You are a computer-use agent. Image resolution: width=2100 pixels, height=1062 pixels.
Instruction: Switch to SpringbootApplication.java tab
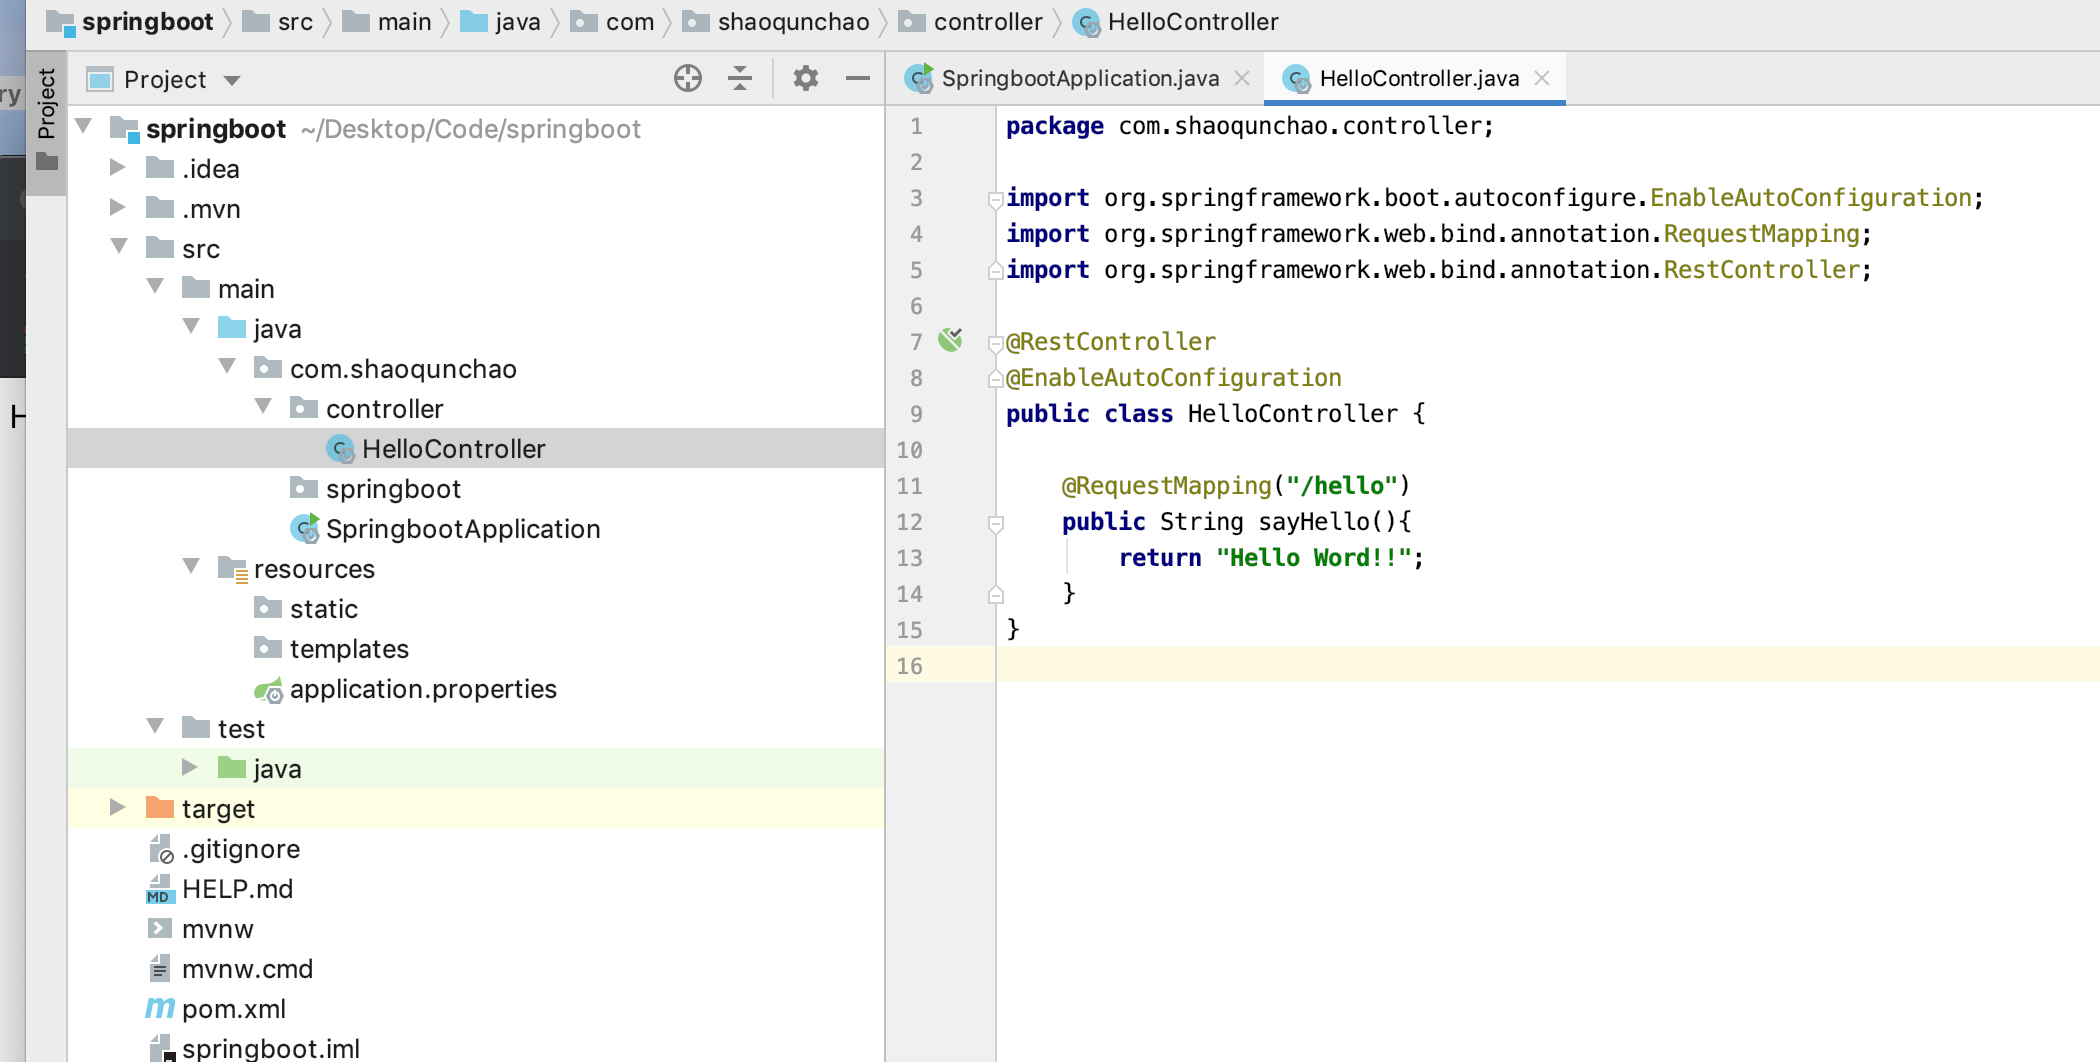click(1080, 78)
